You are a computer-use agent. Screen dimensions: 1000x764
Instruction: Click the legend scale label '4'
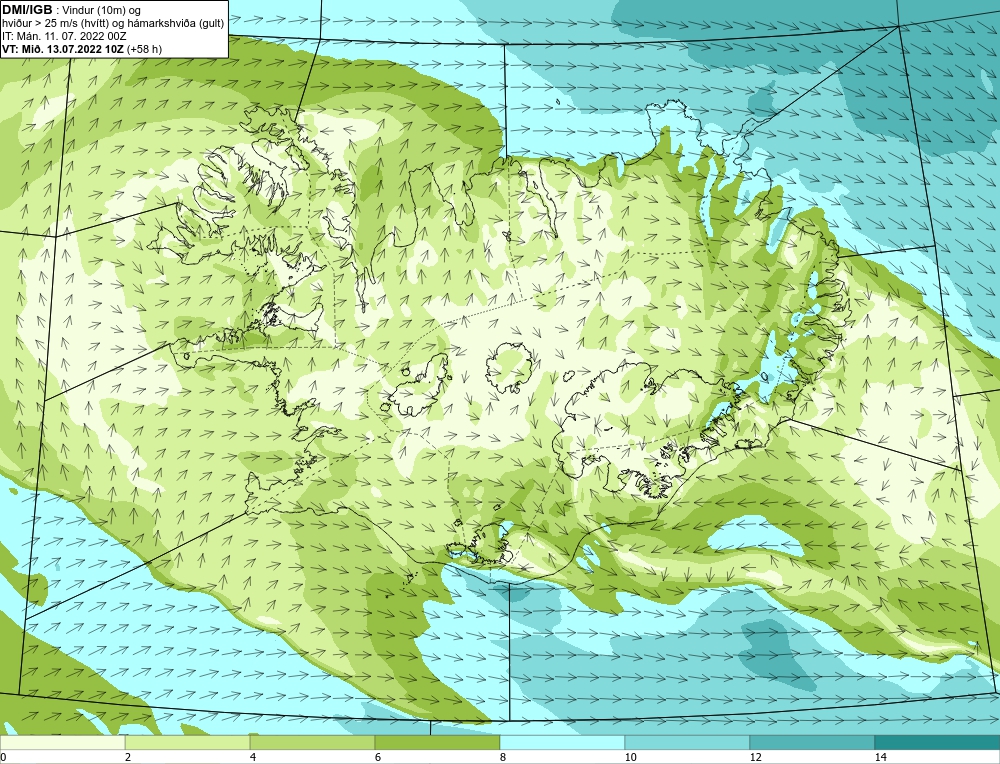pyautogui.click(x=253, y=757)
